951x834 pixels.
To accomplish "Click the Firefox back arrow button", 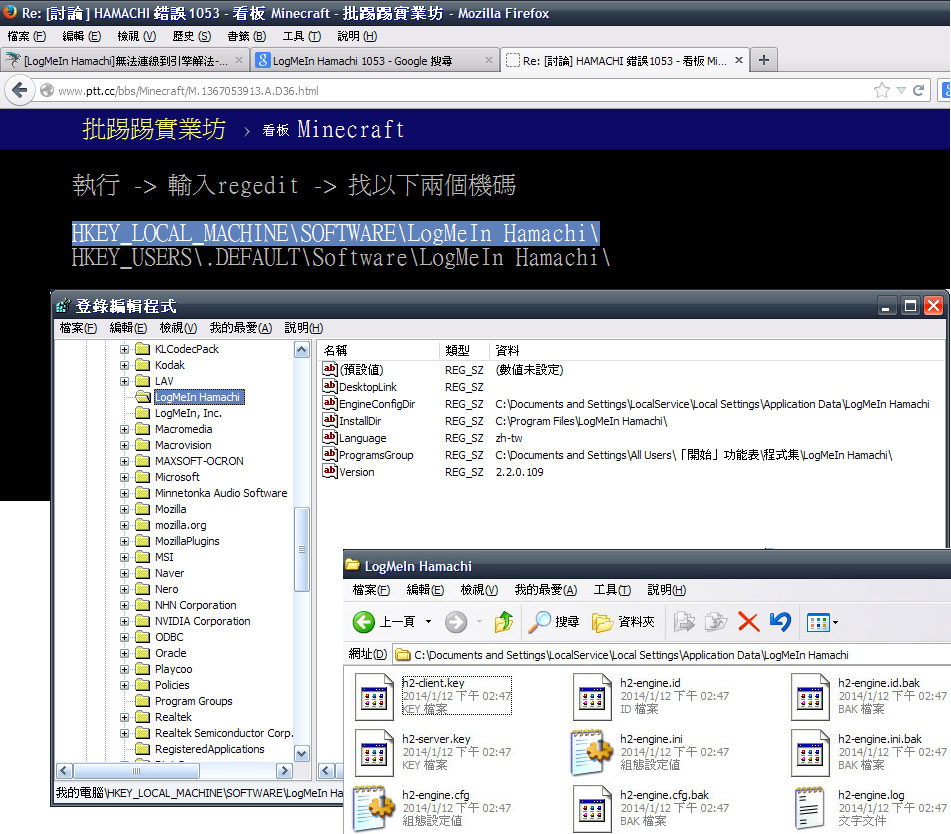I will [x=19, y=91].
